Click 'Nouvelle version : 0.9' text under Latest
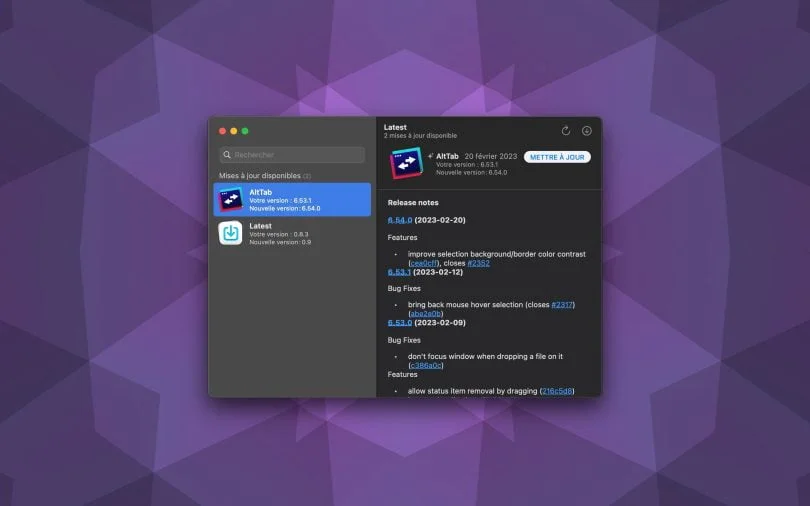Viewport: 810px width, 506px height. 280,242
